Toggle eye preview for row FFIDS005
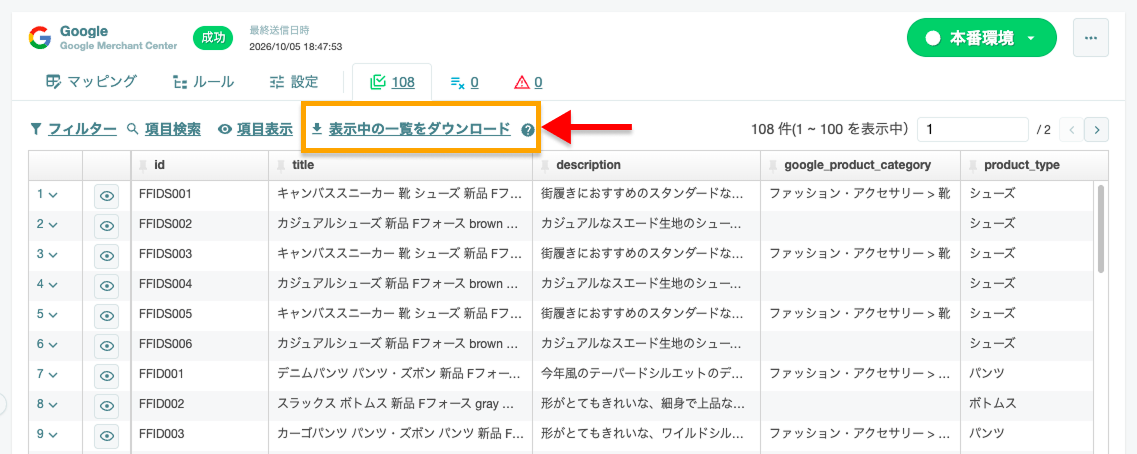 coord(107,315)
